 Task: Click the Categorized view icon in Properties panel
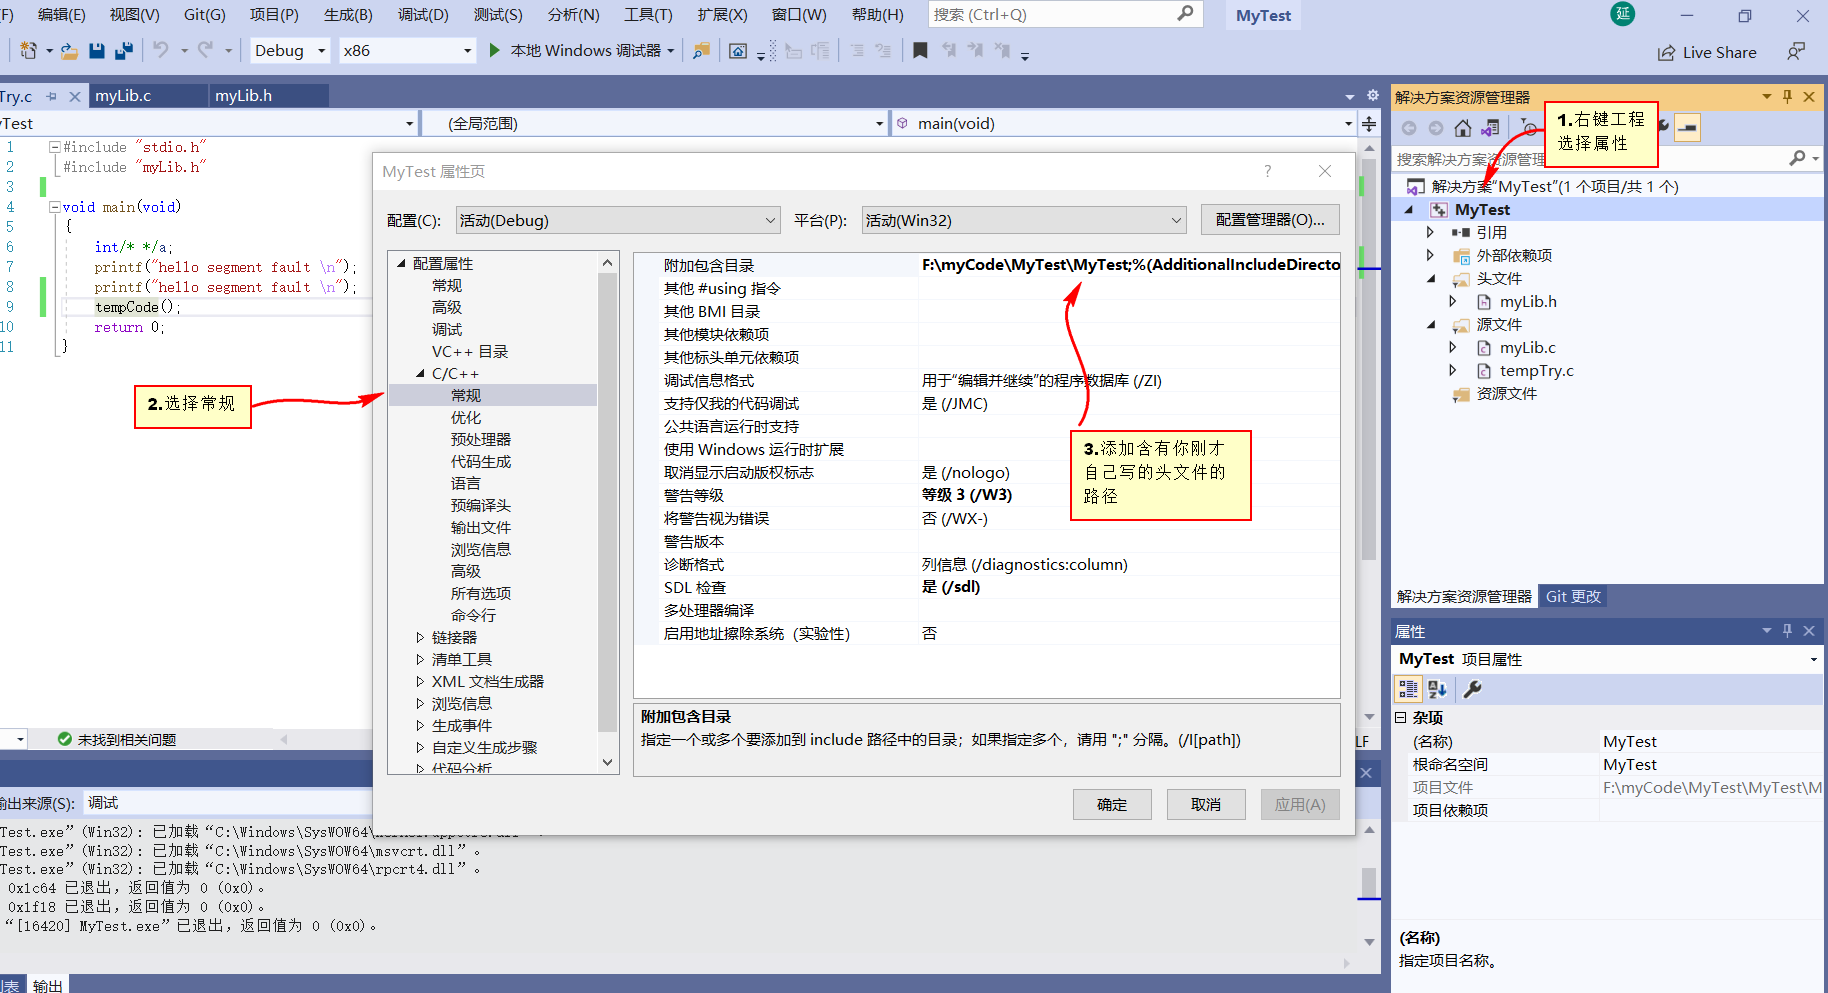(x=1408, y=689)
